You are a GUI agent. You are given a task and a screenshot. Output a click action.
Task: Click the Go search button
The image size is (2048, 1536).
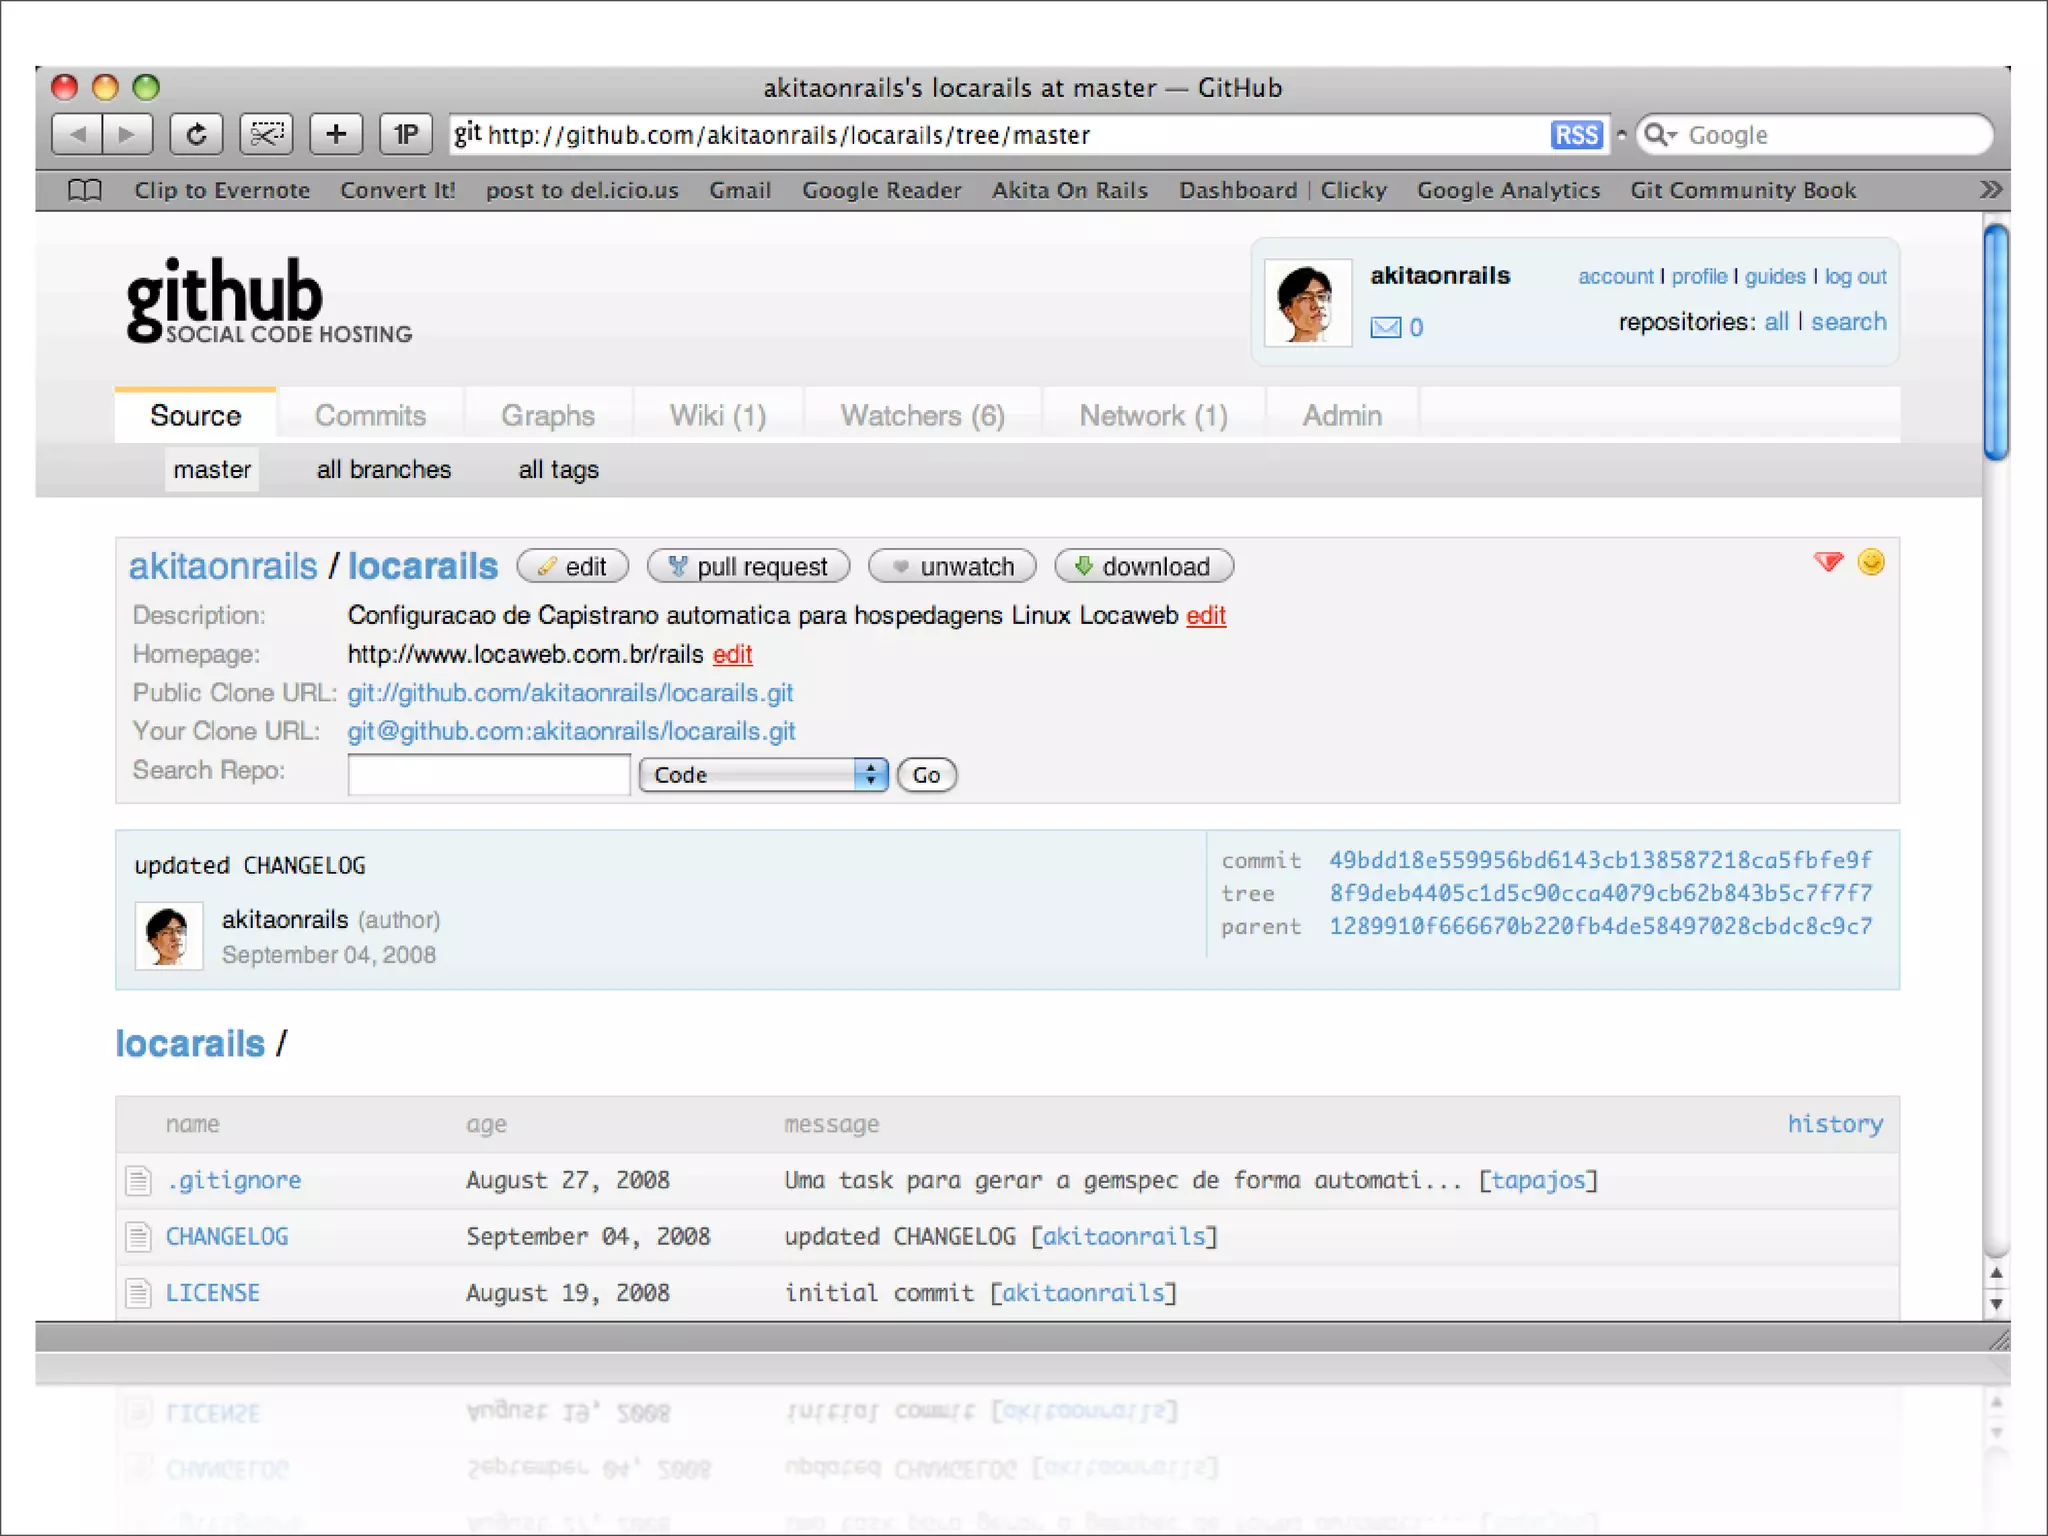click(x=926, y=775)
